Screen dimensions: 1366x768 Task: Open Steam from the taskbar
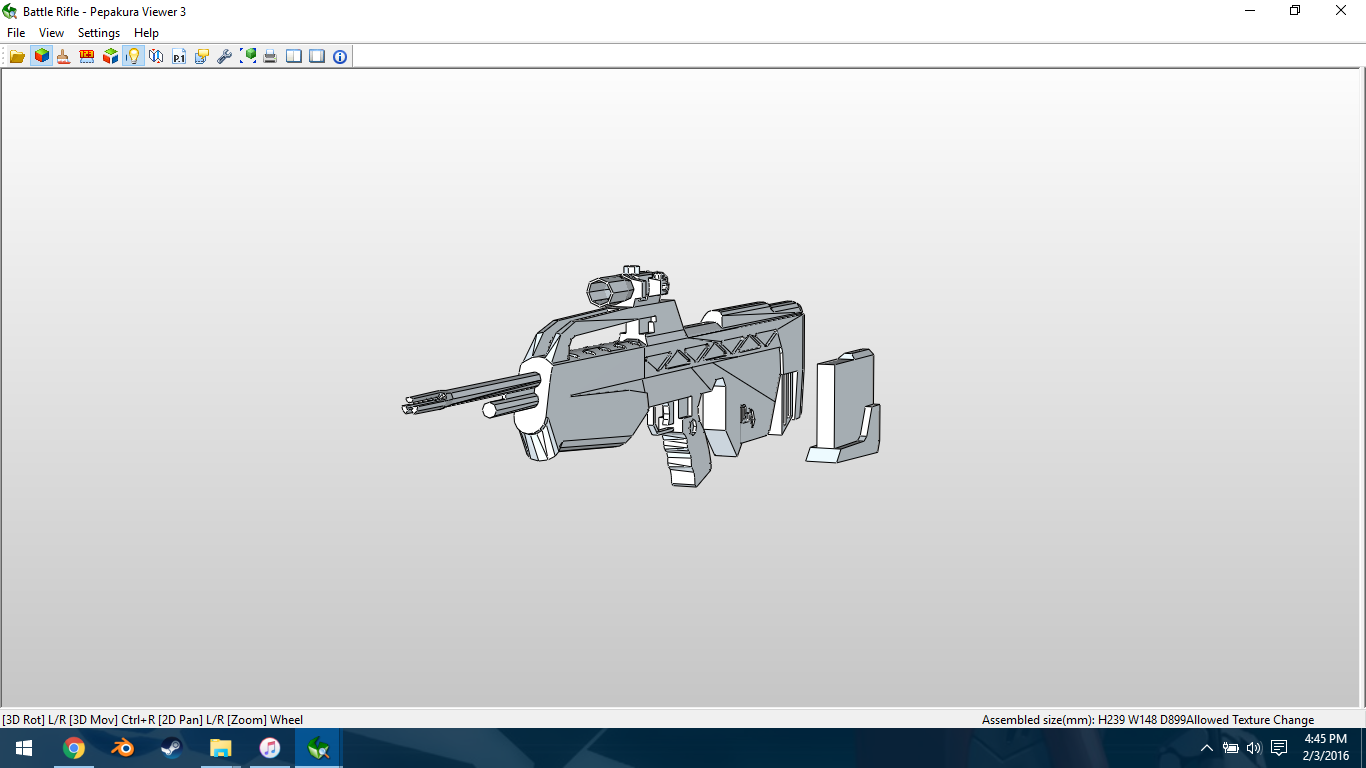[172, 748]
